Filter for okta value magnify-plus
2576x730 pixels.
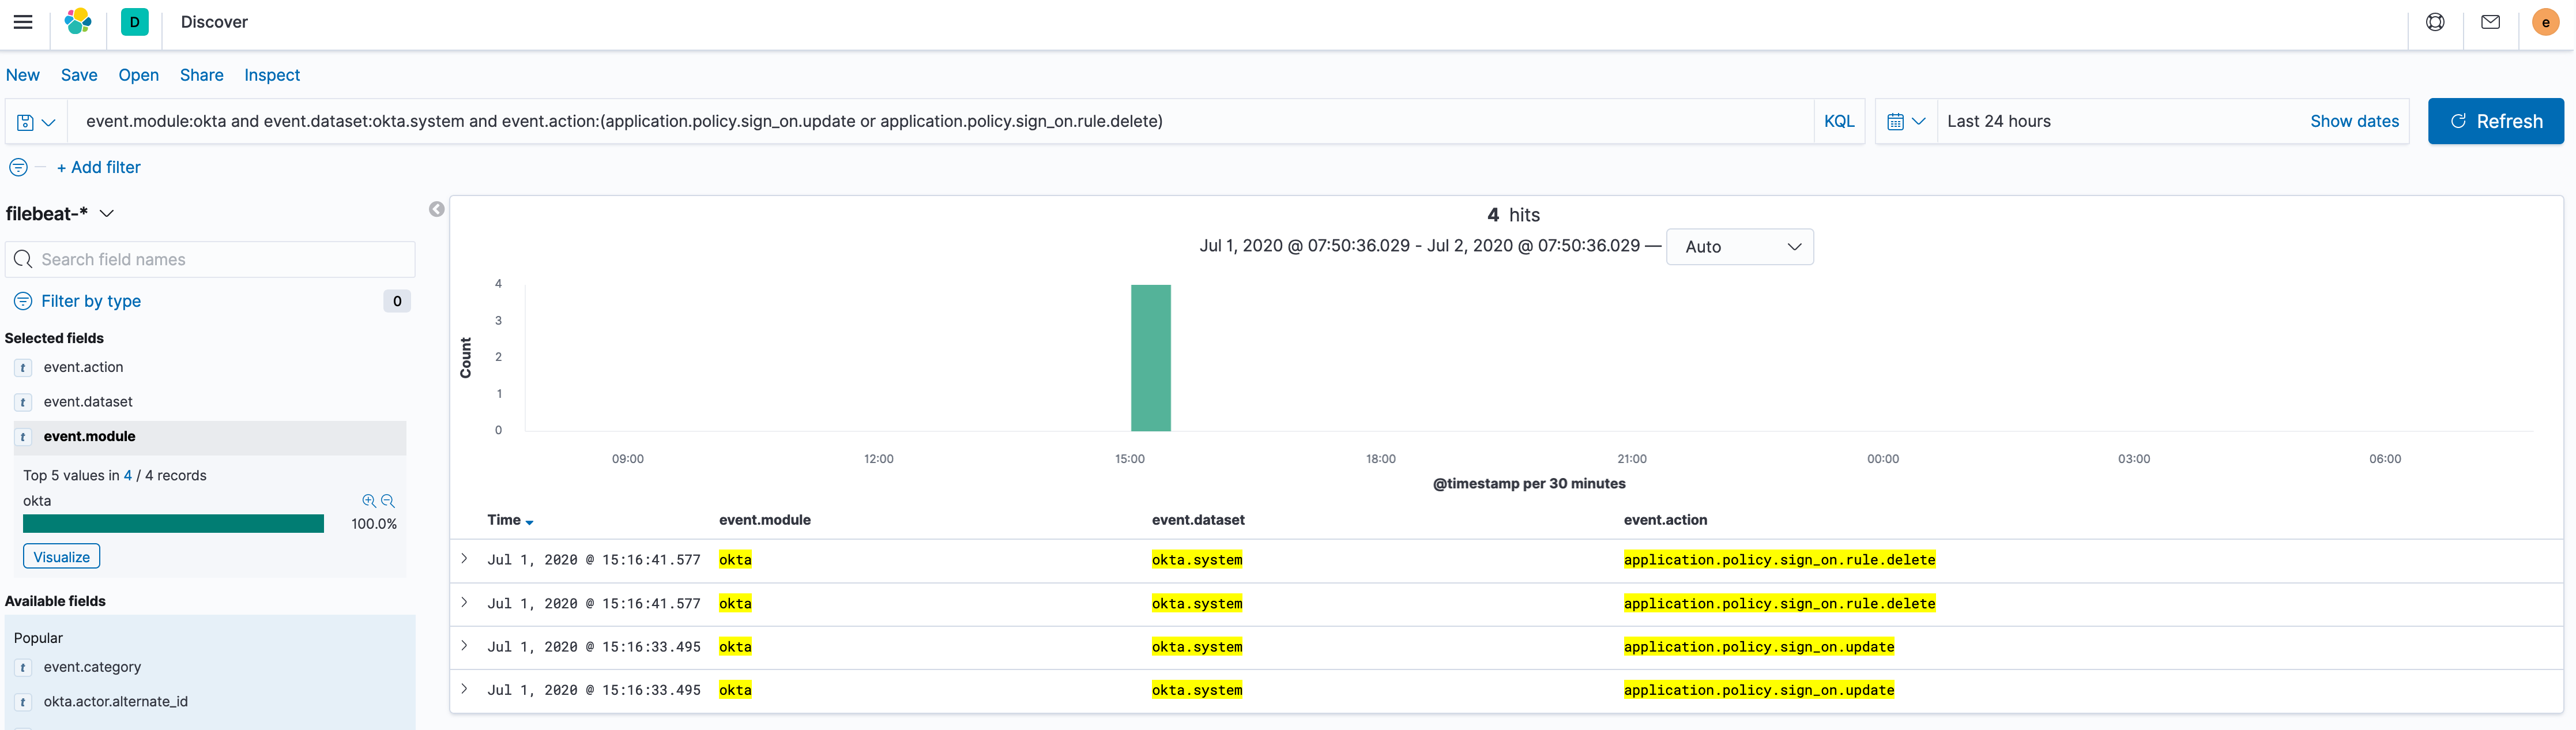[x=369, y=501]
